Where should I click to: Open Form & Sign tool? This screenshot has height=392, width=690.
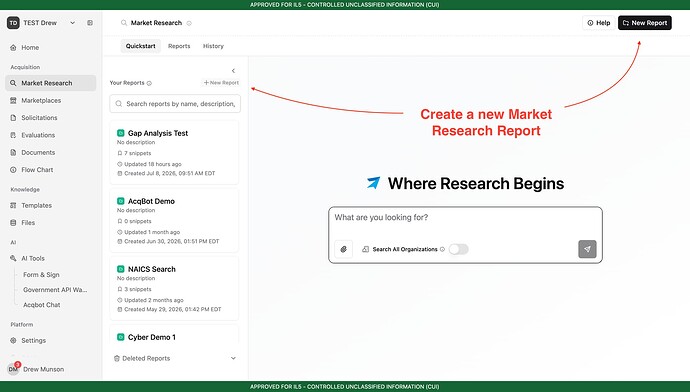[x=41, y=275]
